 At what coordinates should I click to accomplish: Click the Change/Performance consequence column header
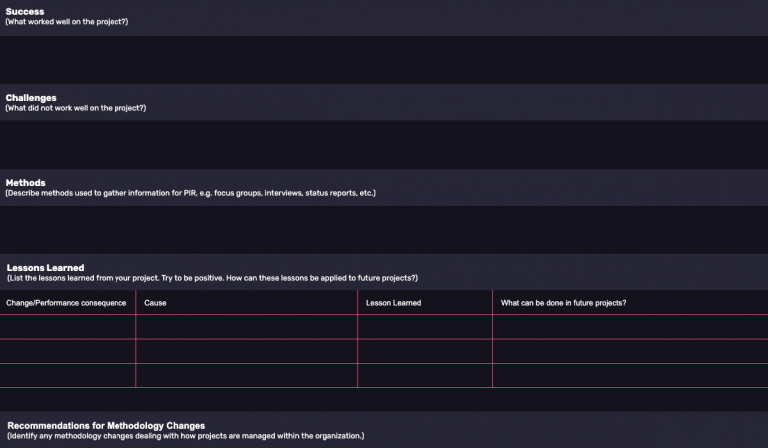pyautogui.click(x=66, y=303)
